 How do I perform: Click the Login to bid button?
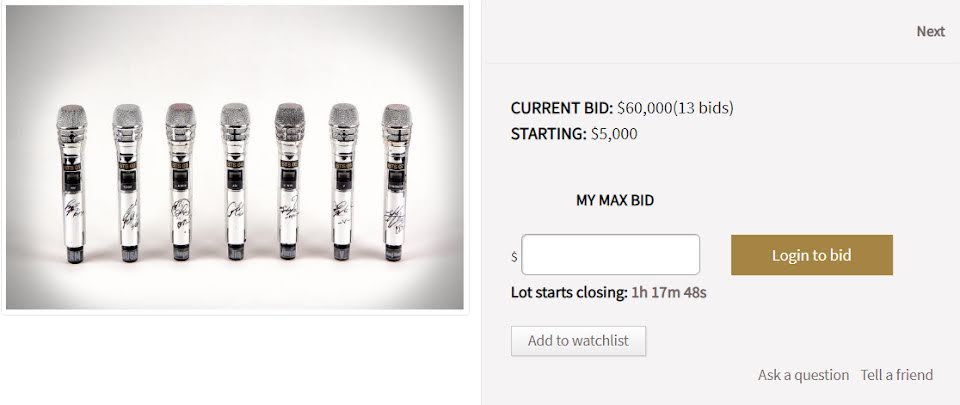click(811, 255)
